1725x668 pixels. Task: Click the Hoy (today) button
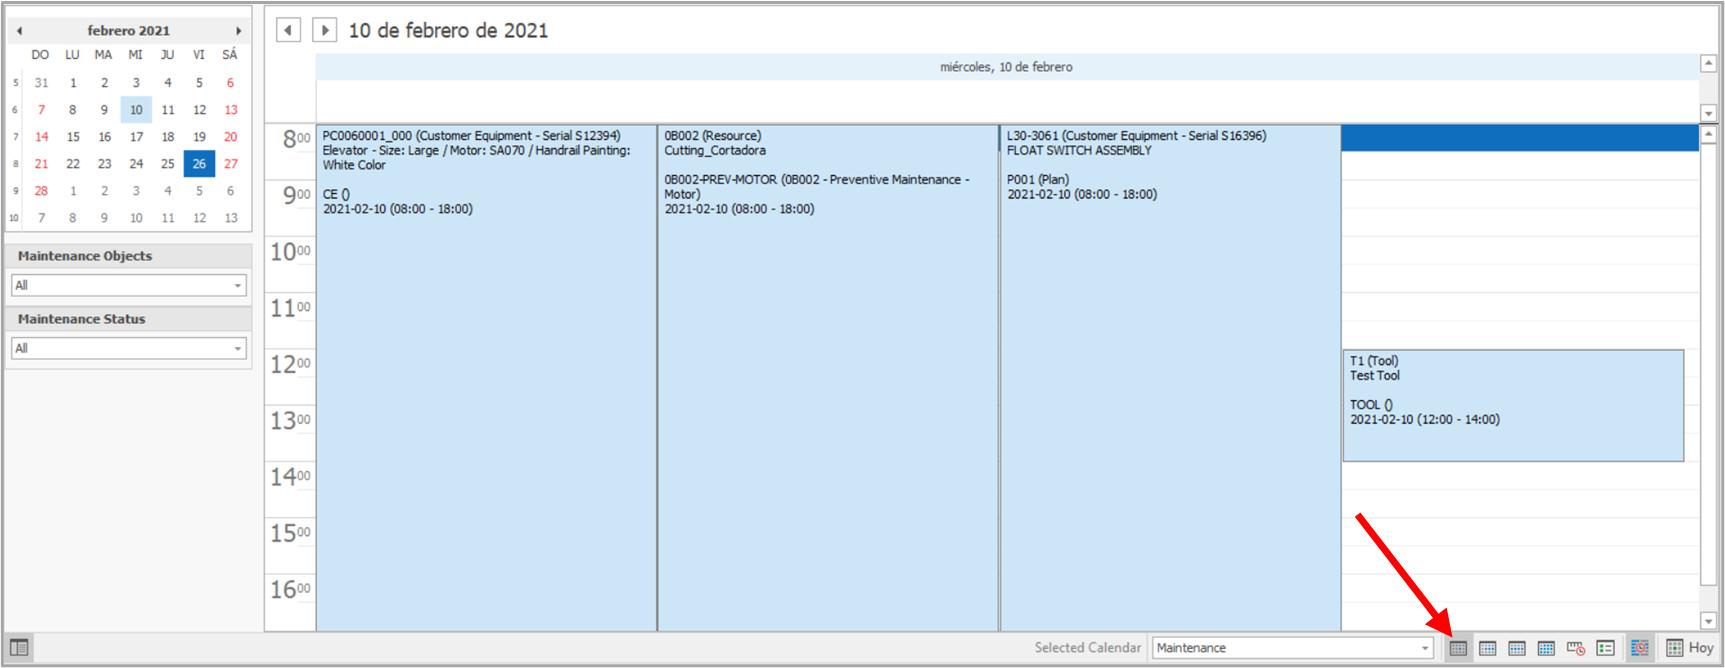(x=1690, y=648)
